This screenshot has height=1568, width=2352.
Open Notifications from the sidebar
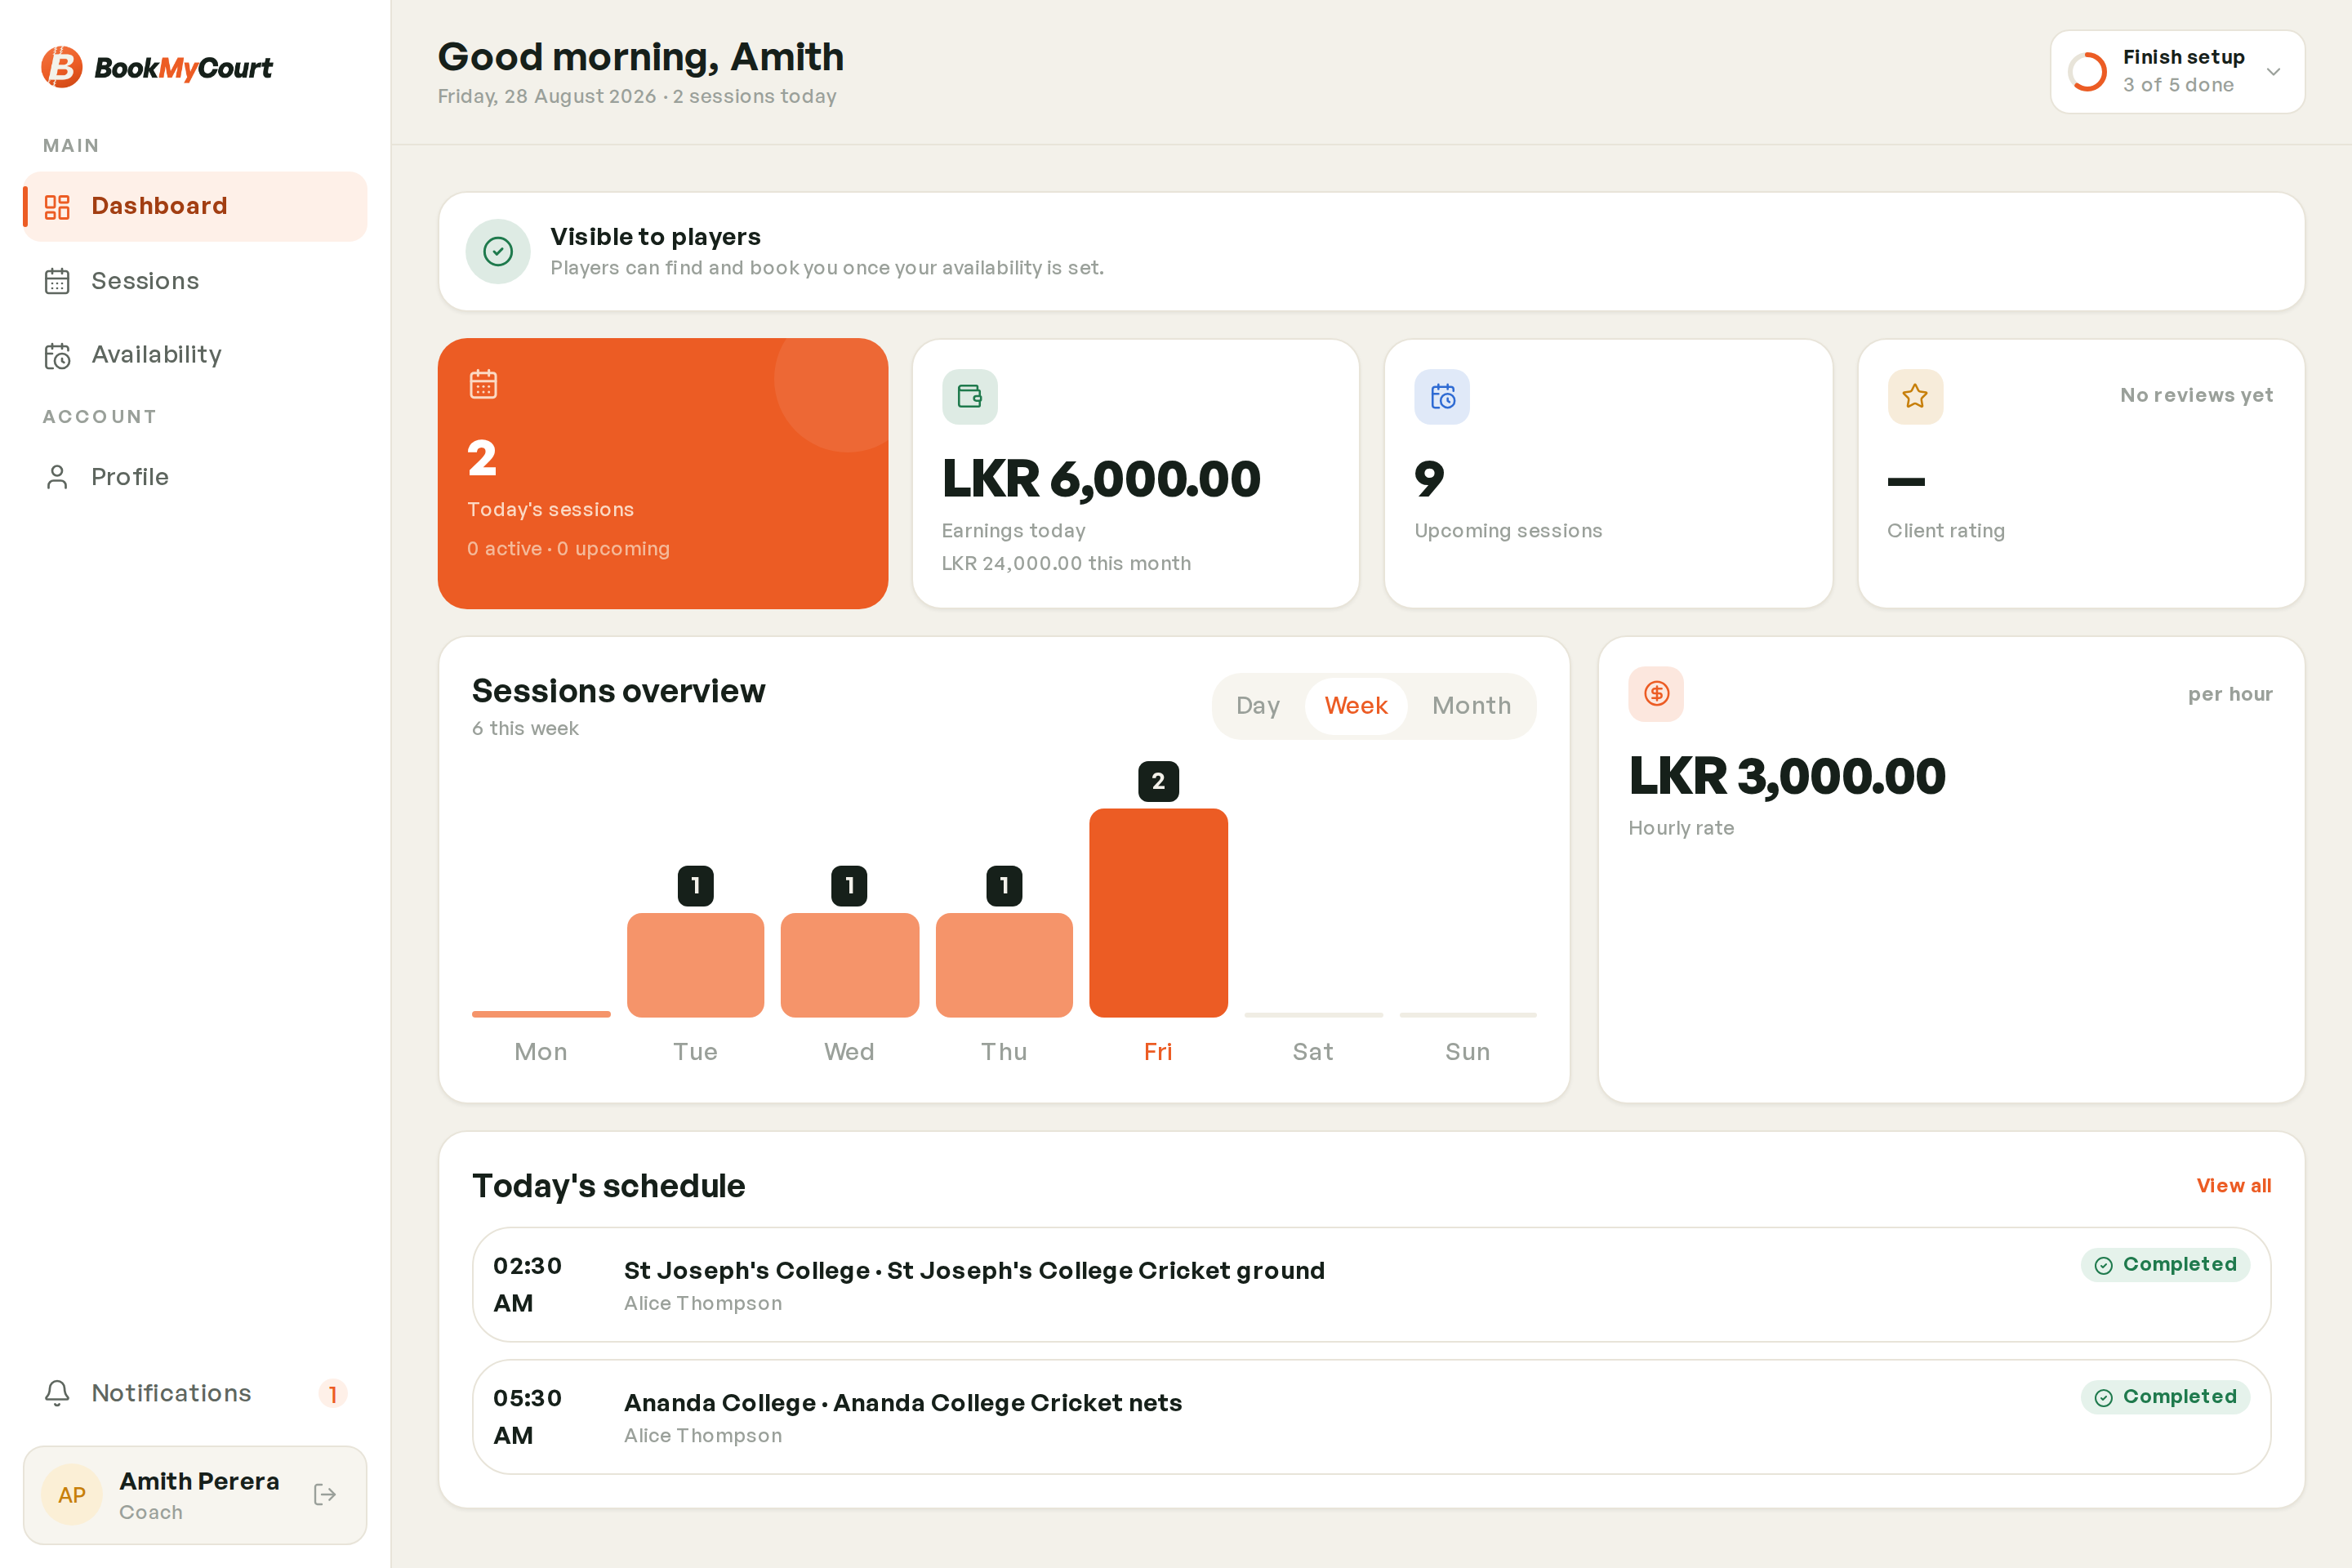pyautogui.click(x=195, y=1393)
